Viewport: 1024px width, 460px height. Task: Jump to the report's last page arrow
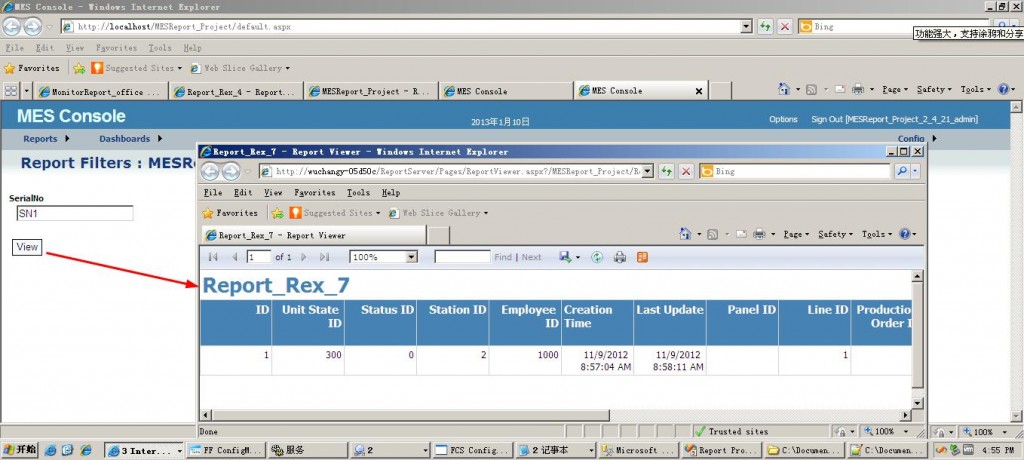click(x=324, y=257)
